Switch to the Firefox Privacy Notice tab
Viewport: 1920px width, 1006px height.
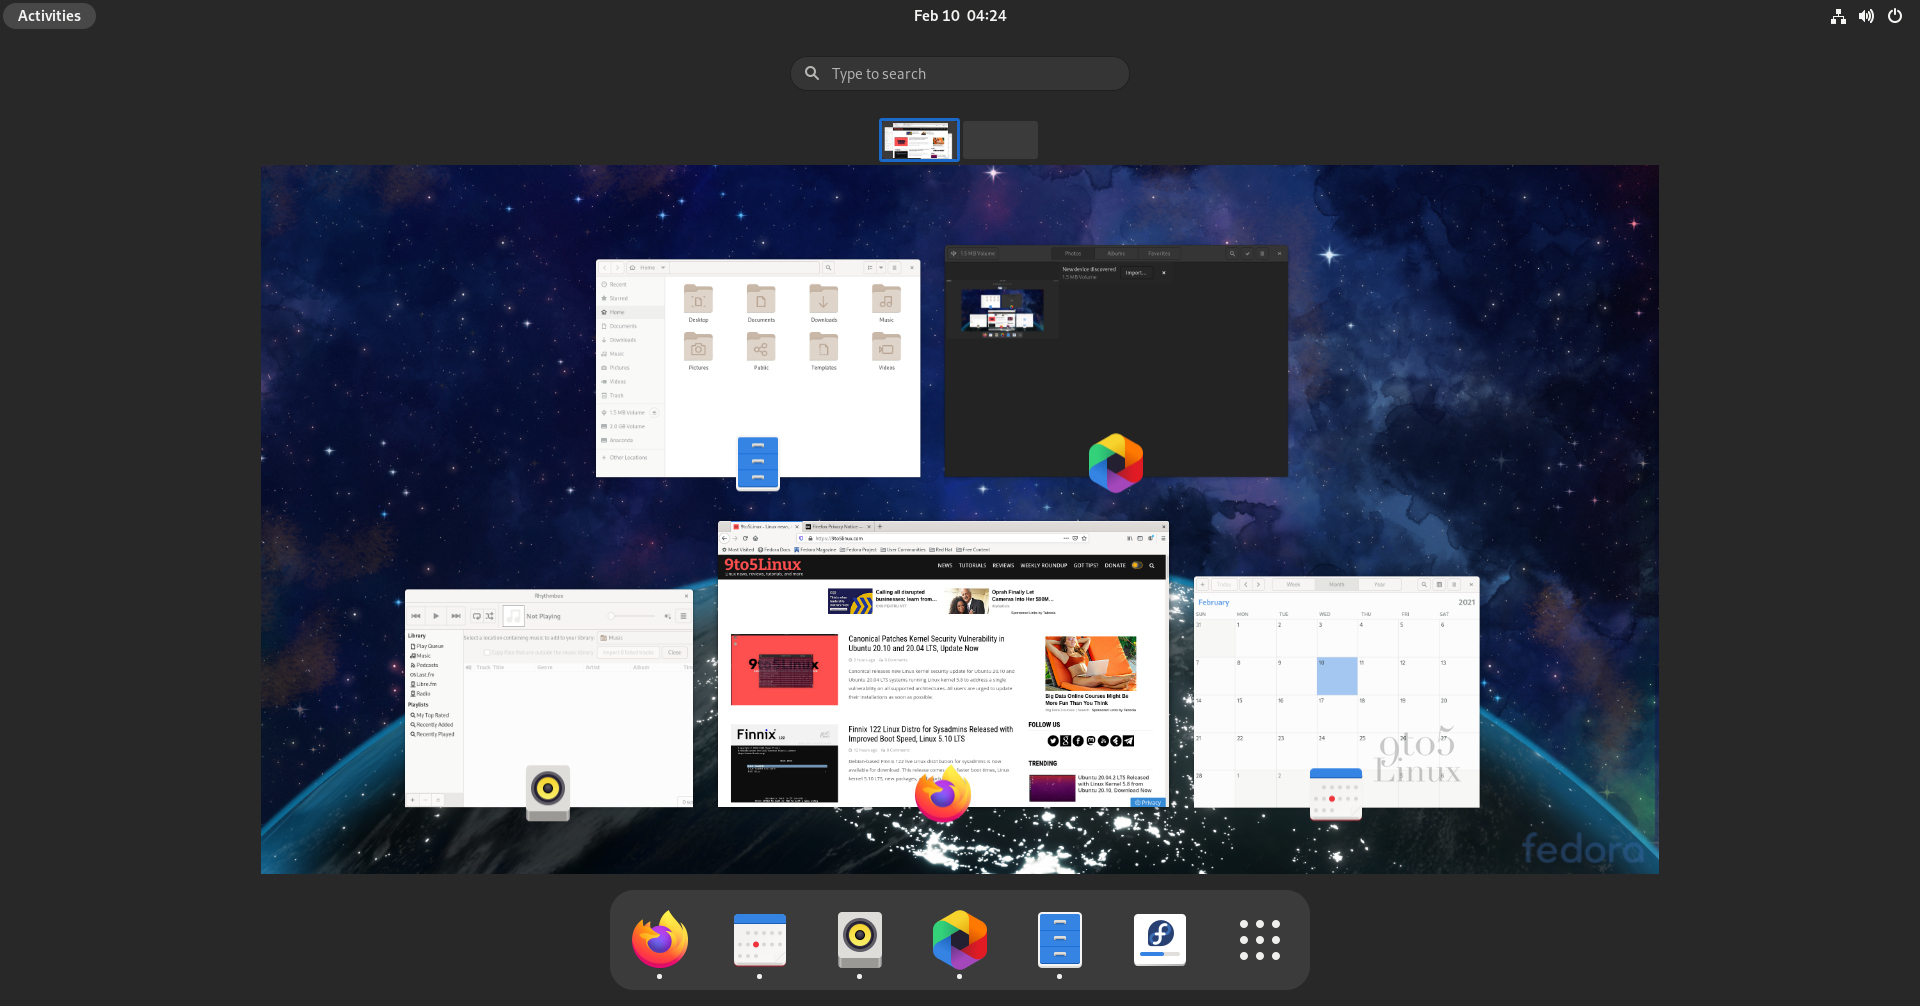[836, 527]
